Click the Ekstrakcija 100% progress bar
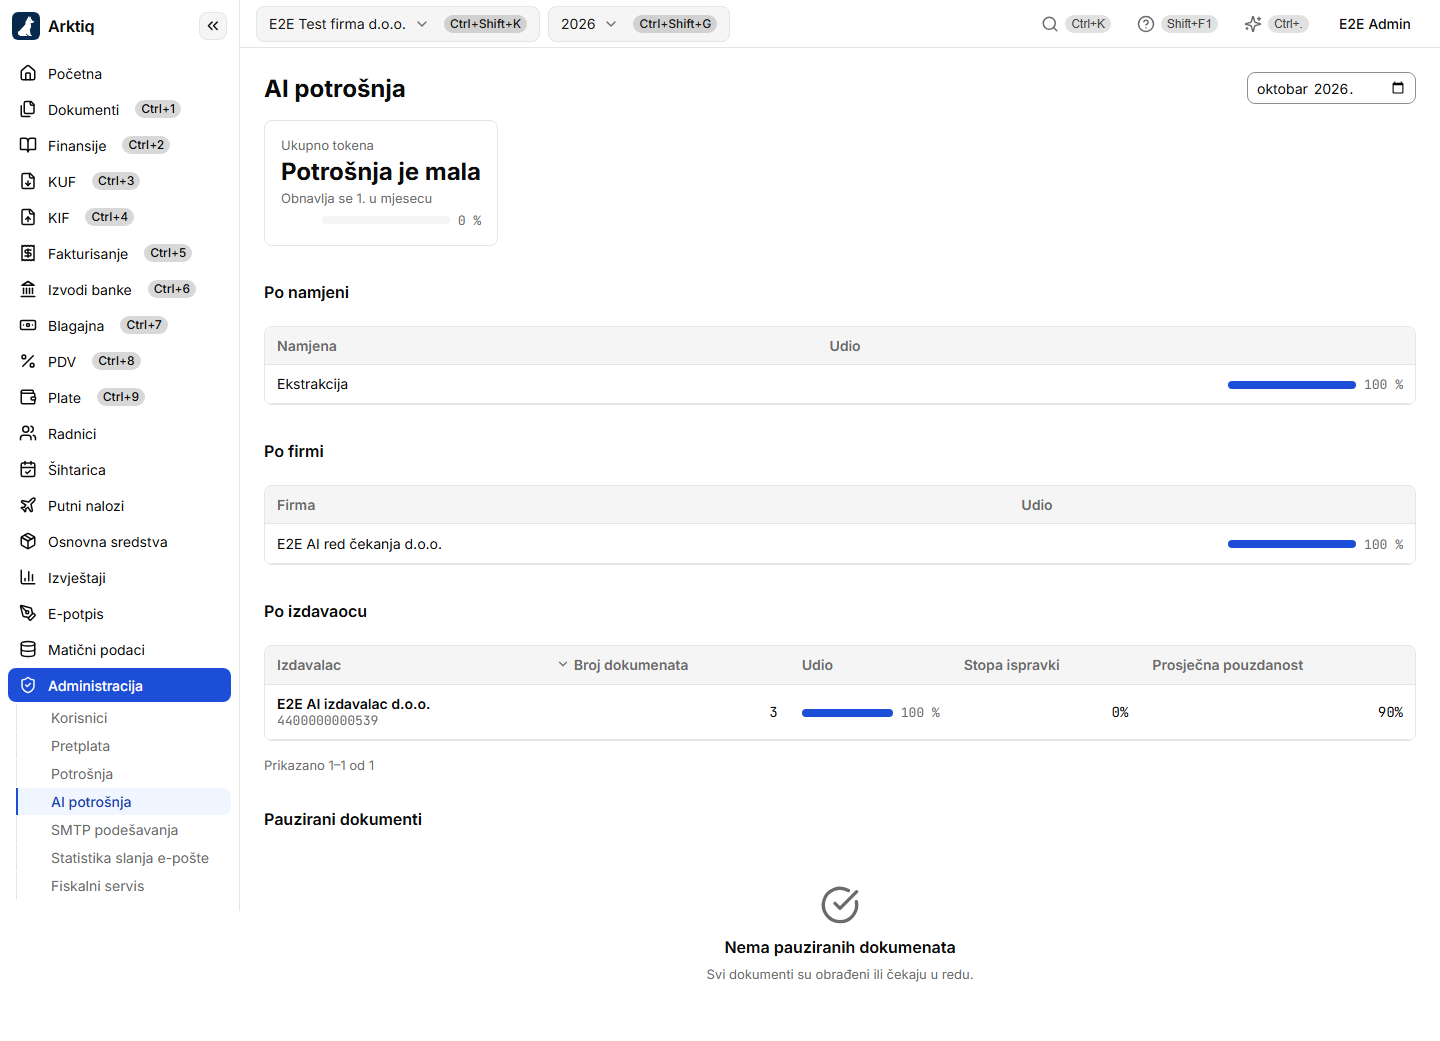This screenshot has width=1440, height=1041. [1292, 385]
